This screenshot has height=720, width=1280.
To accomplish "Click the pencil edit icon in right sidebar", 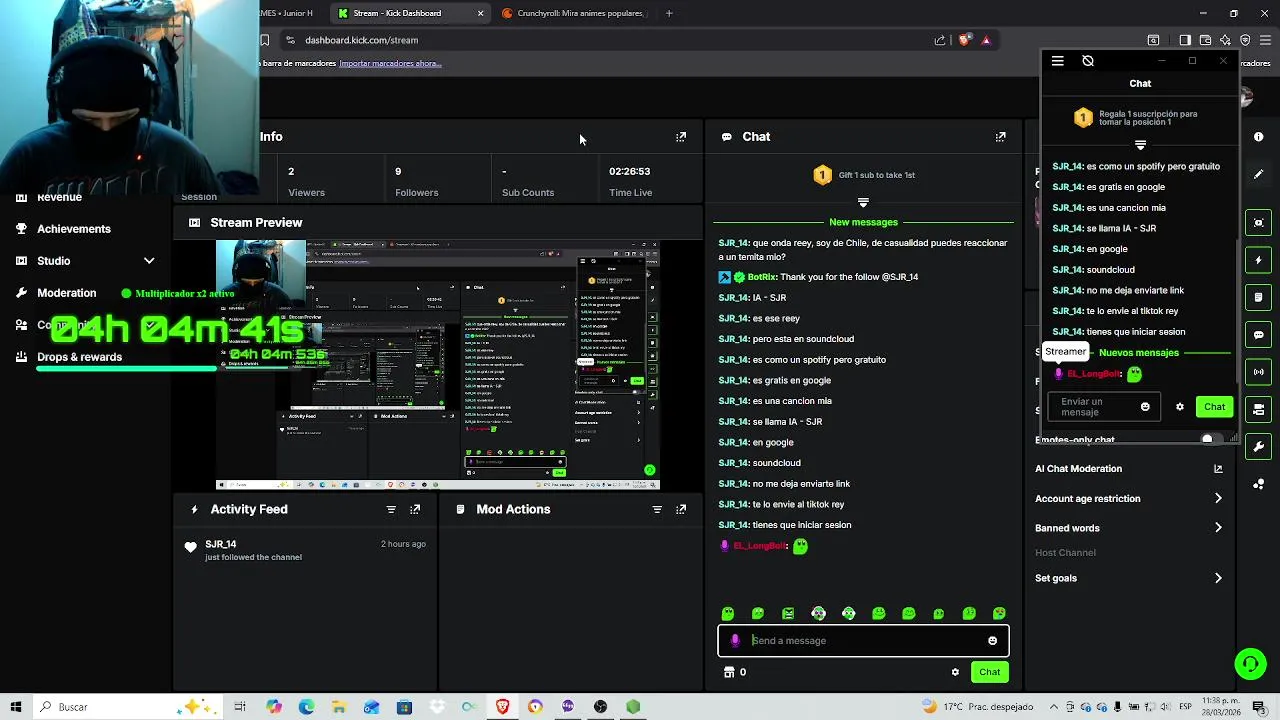I will tap(1258, 174).
